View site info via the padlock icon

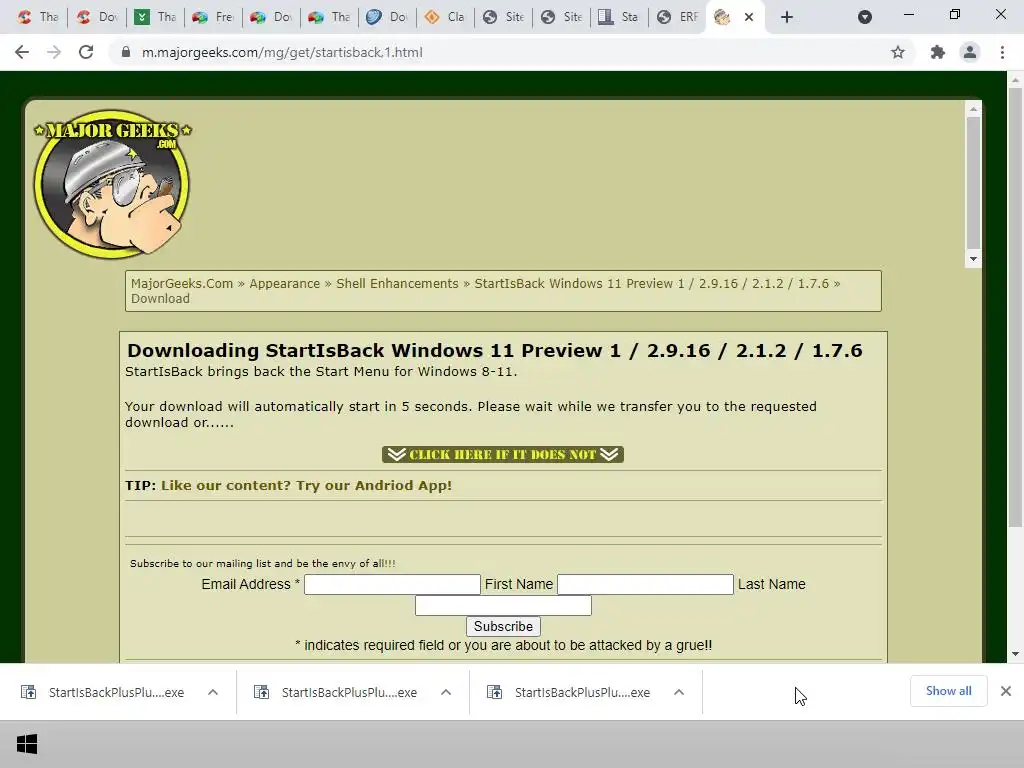pos(126,52)
